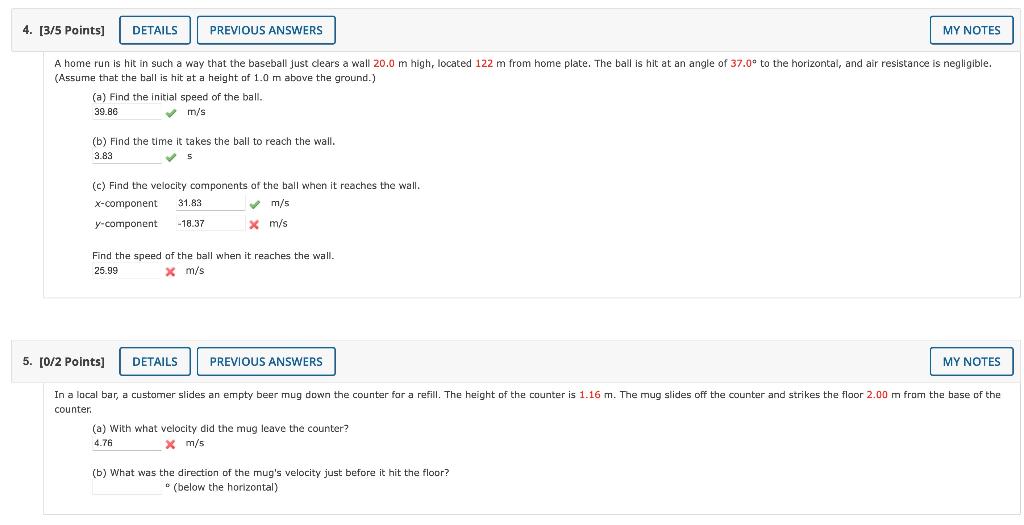Screen dimensions: 1024x525
Task: Click the initial speed answer field 39.86
Action: [x=126, y=112]
